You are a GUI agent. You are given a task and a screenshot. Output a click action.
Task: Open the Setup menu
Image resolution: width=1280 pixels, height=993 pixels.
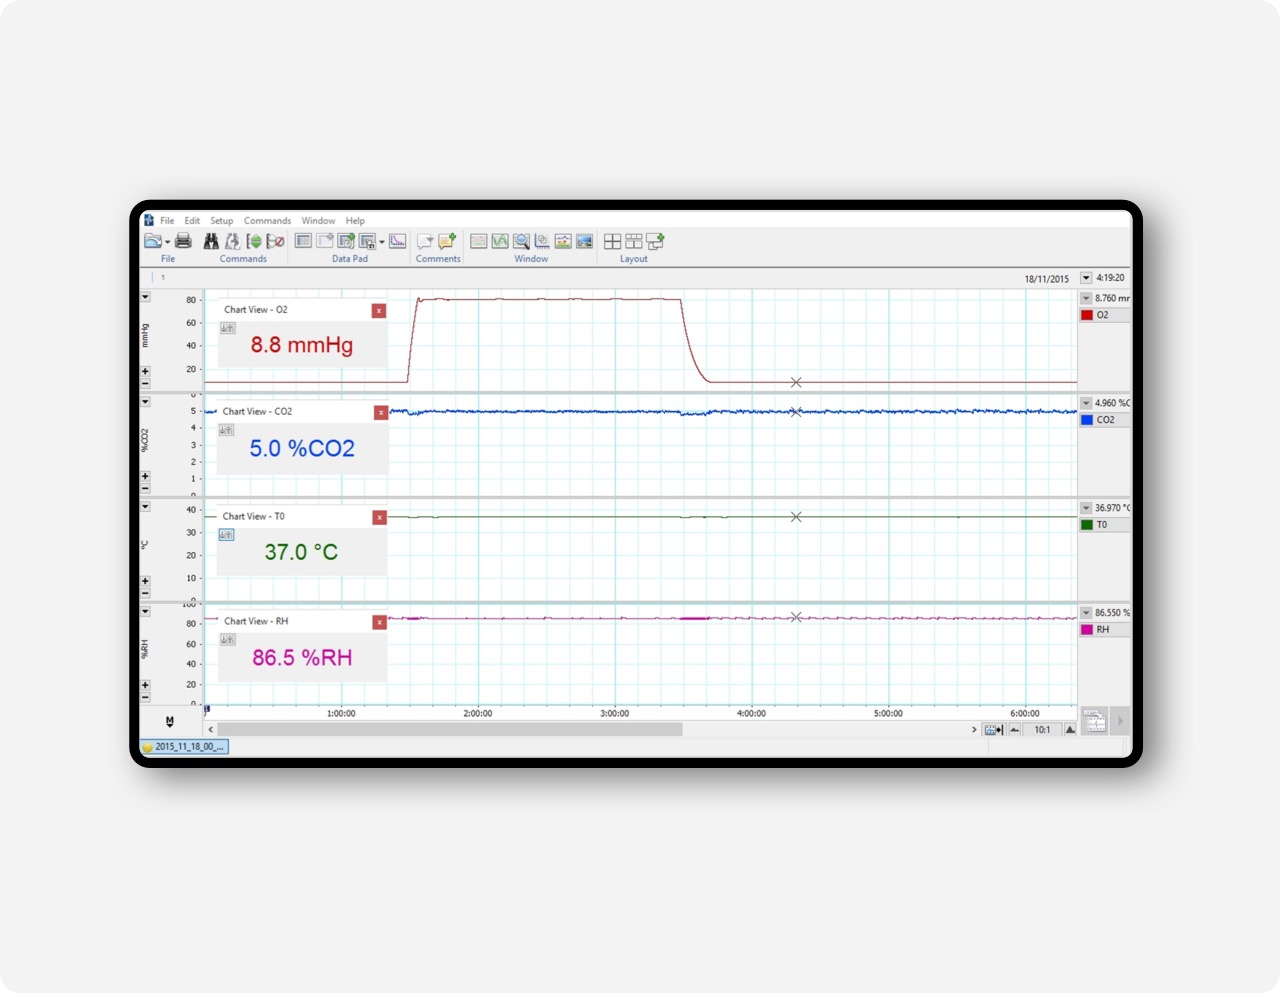tap(221, 221)
